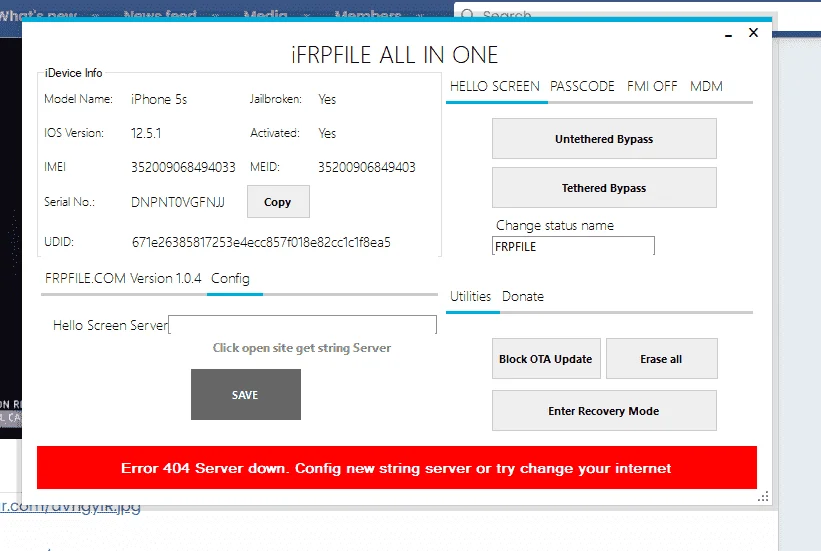This screenshot has width=821, height=551.
Task: Select the FMI OFF tab
Action: tap(652, 86)
